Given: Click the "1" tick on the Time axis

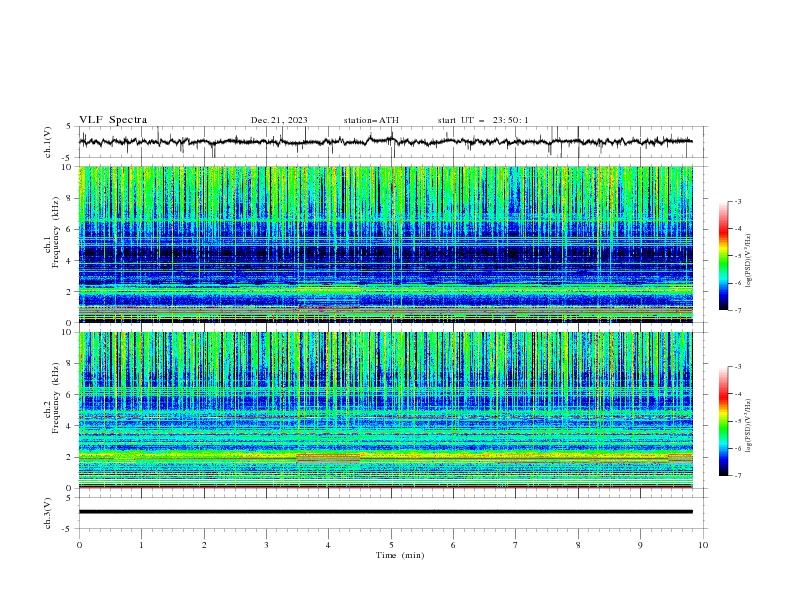Looking at the screenshot, I should coord(141,545).
